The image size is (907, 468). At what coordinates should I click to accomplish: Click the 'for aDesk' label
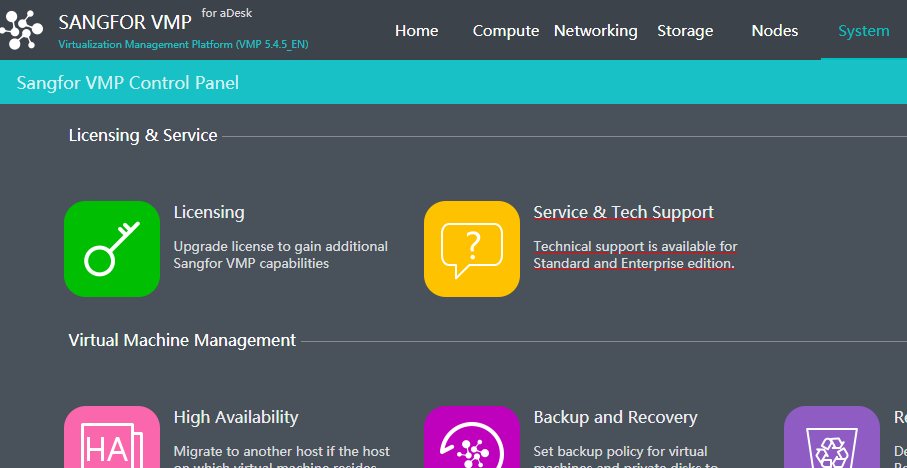227,13
